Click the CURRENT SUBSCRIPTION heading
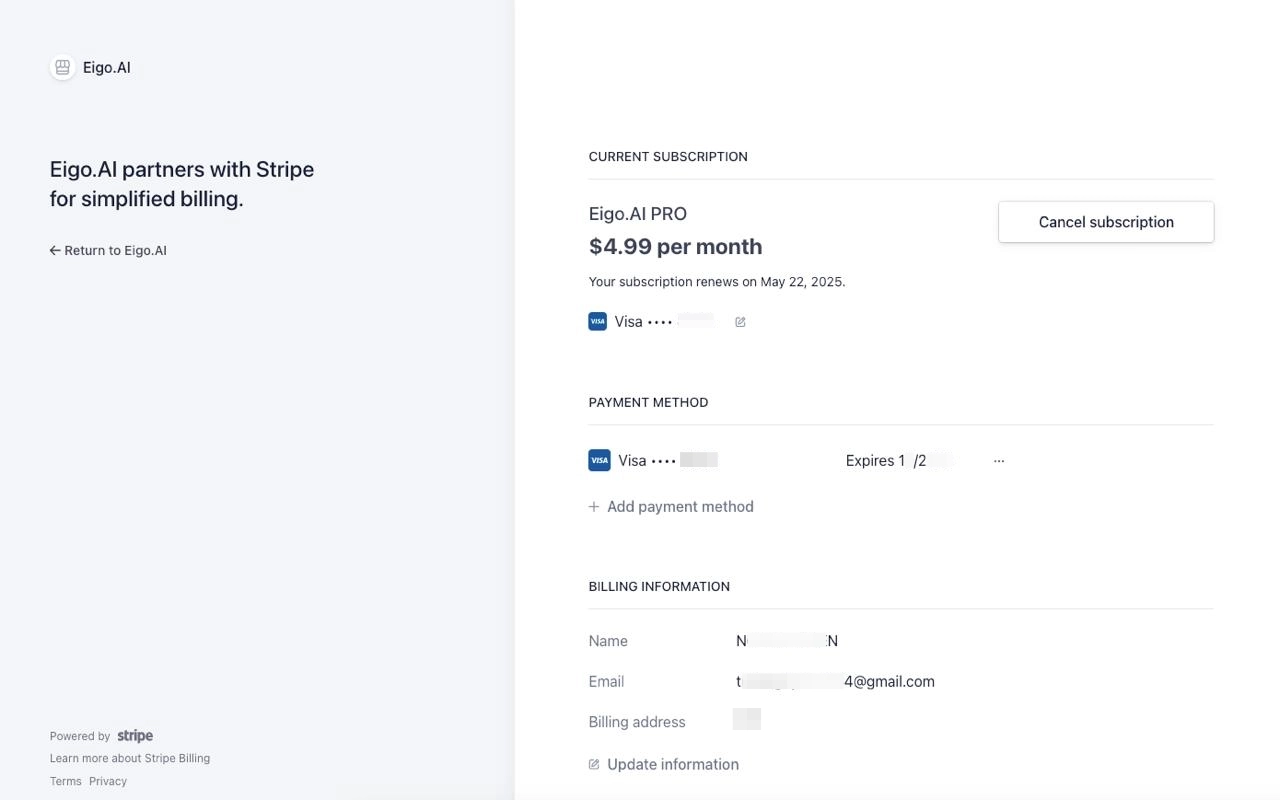This screenshot has width=1280, height=800. pyautogui.click(x=668, y=157)
